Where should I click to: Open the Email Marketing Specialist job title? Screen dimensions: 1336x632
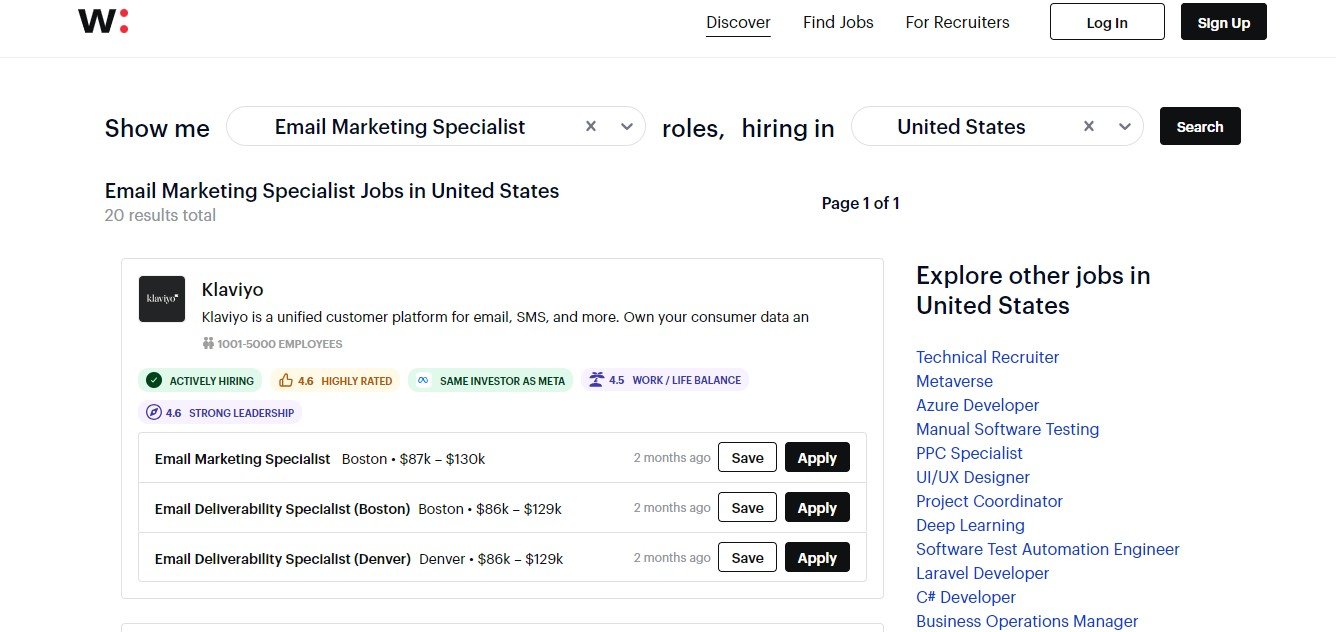pos(242,459)
